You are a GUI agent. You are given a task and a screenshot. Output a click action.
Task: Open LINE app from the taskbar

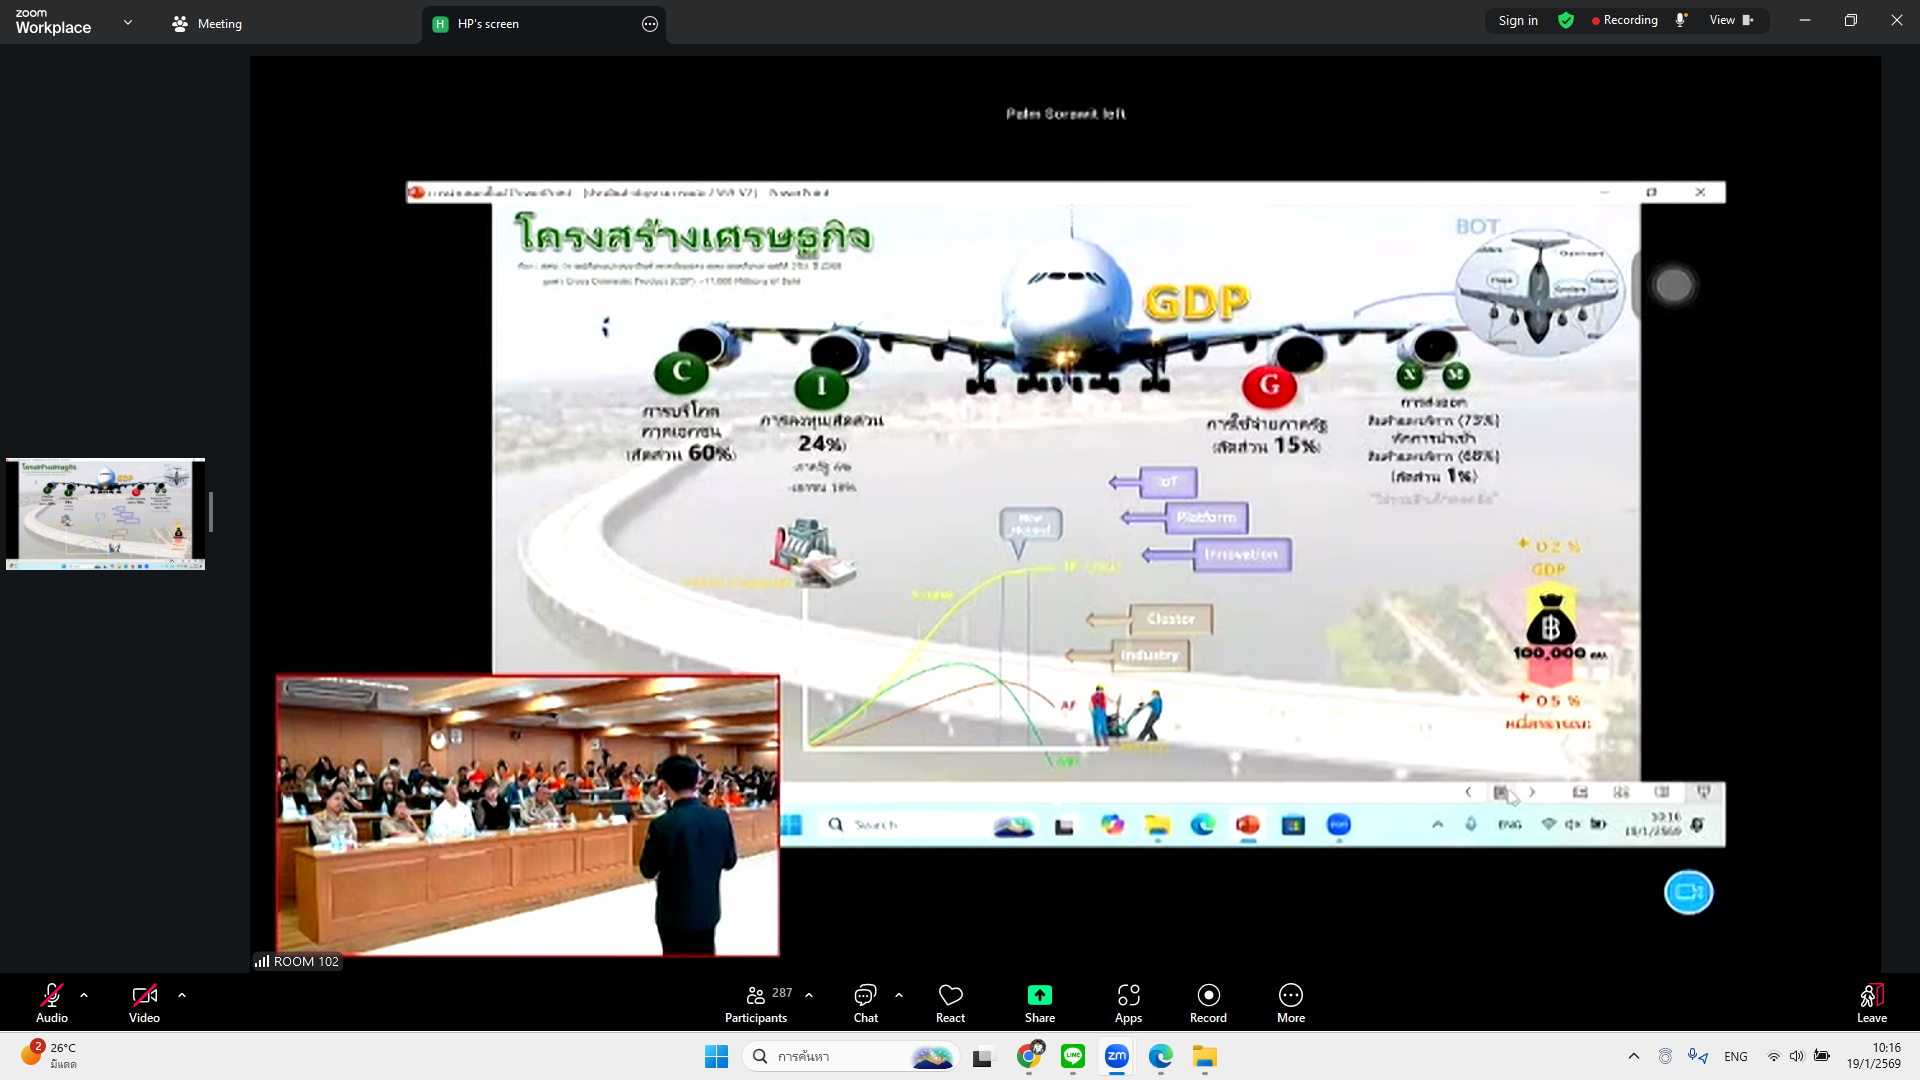tap(1073, 1056)
